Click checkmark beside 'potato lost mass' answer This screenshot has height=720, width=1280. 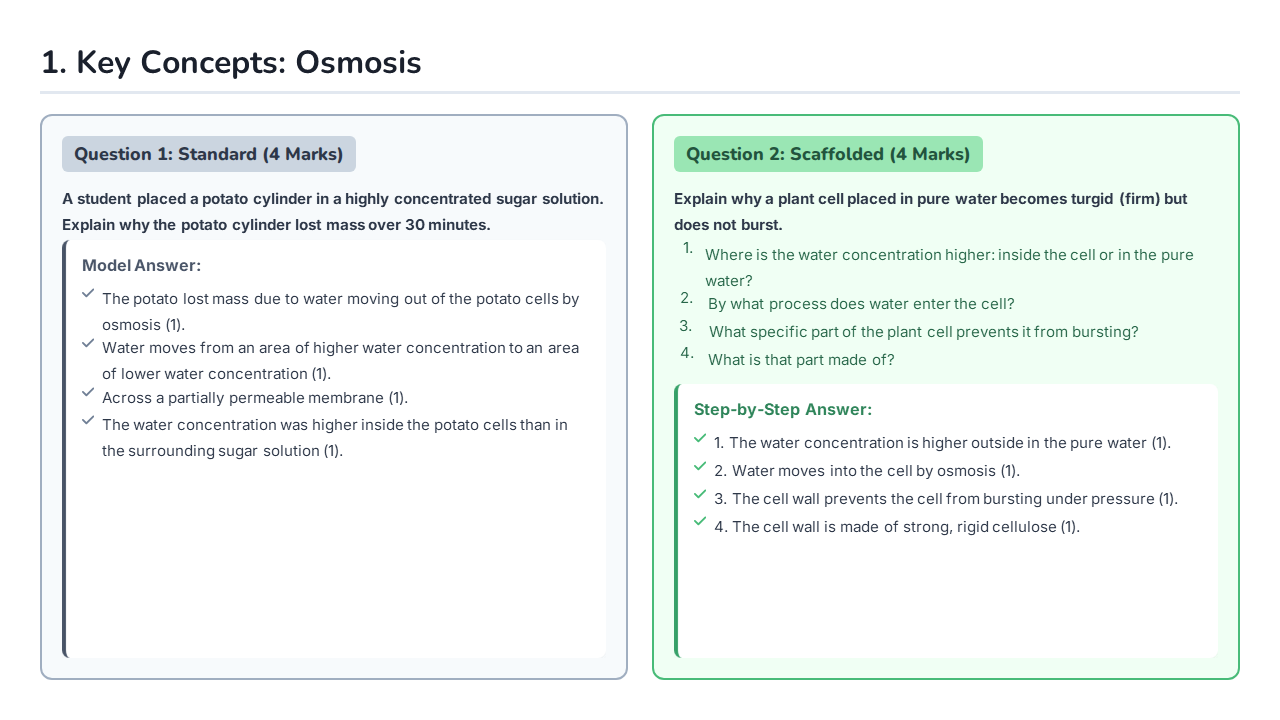[88, 293]
